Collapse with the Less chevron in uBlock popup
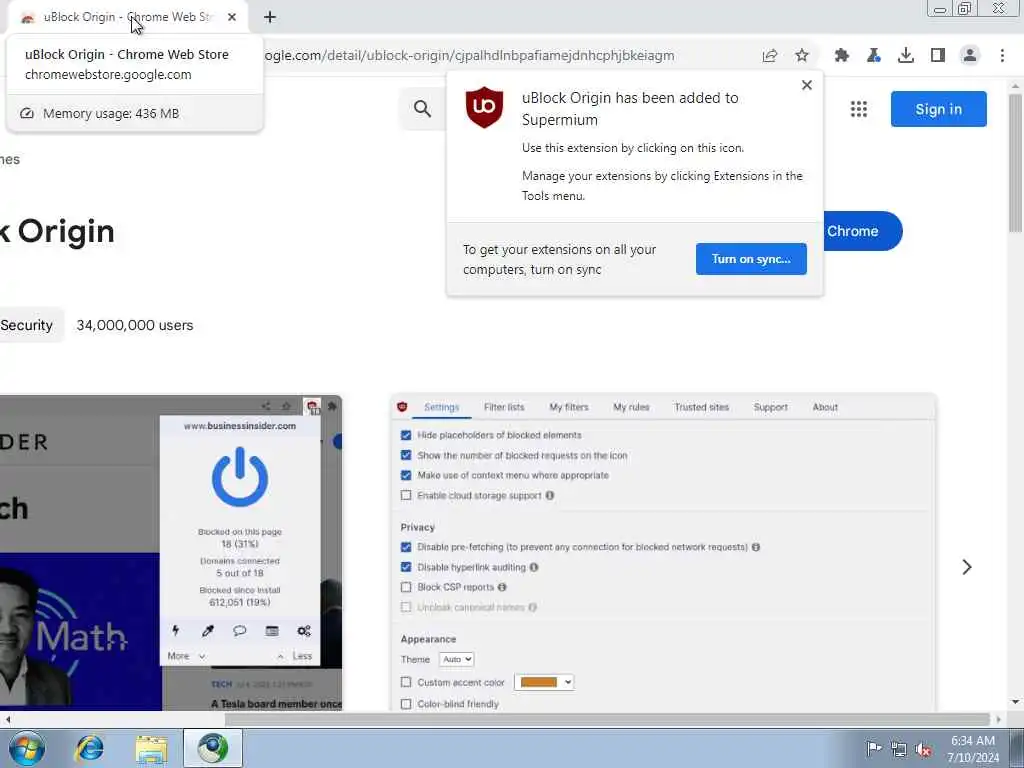 pos(280,656)
